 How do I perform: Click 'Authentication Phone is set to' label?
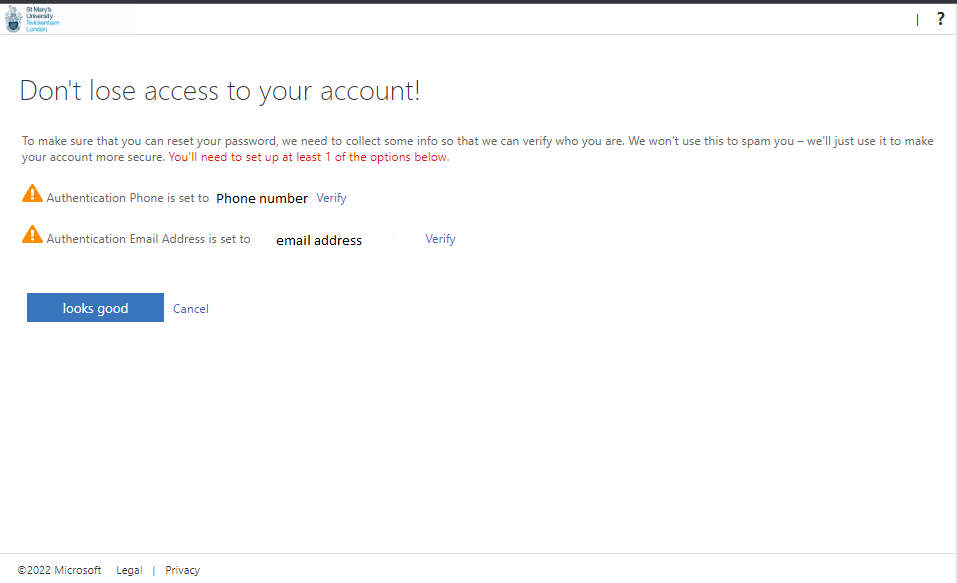[x=128, y=198]
